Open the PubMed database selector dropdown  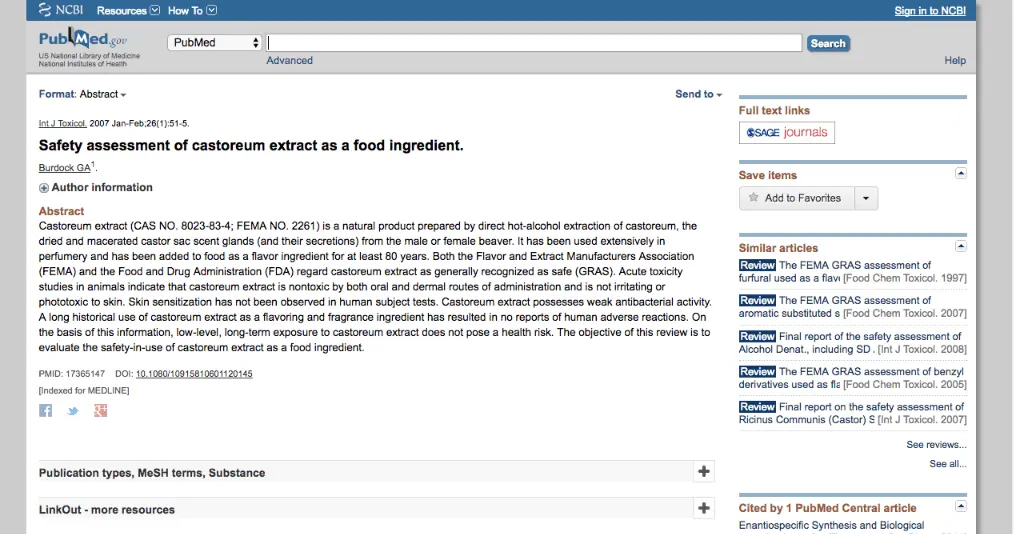215,43
